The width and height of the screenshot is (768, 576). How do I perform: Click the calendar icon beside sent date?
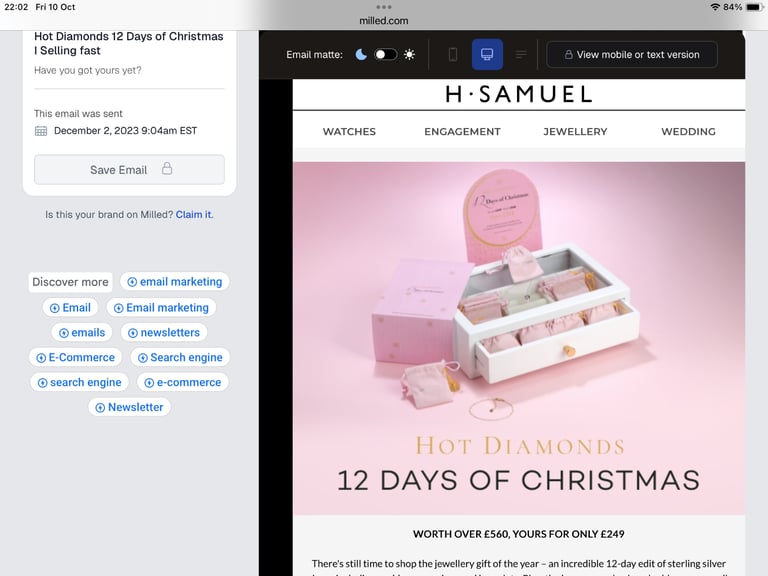[x=41, y=131]
